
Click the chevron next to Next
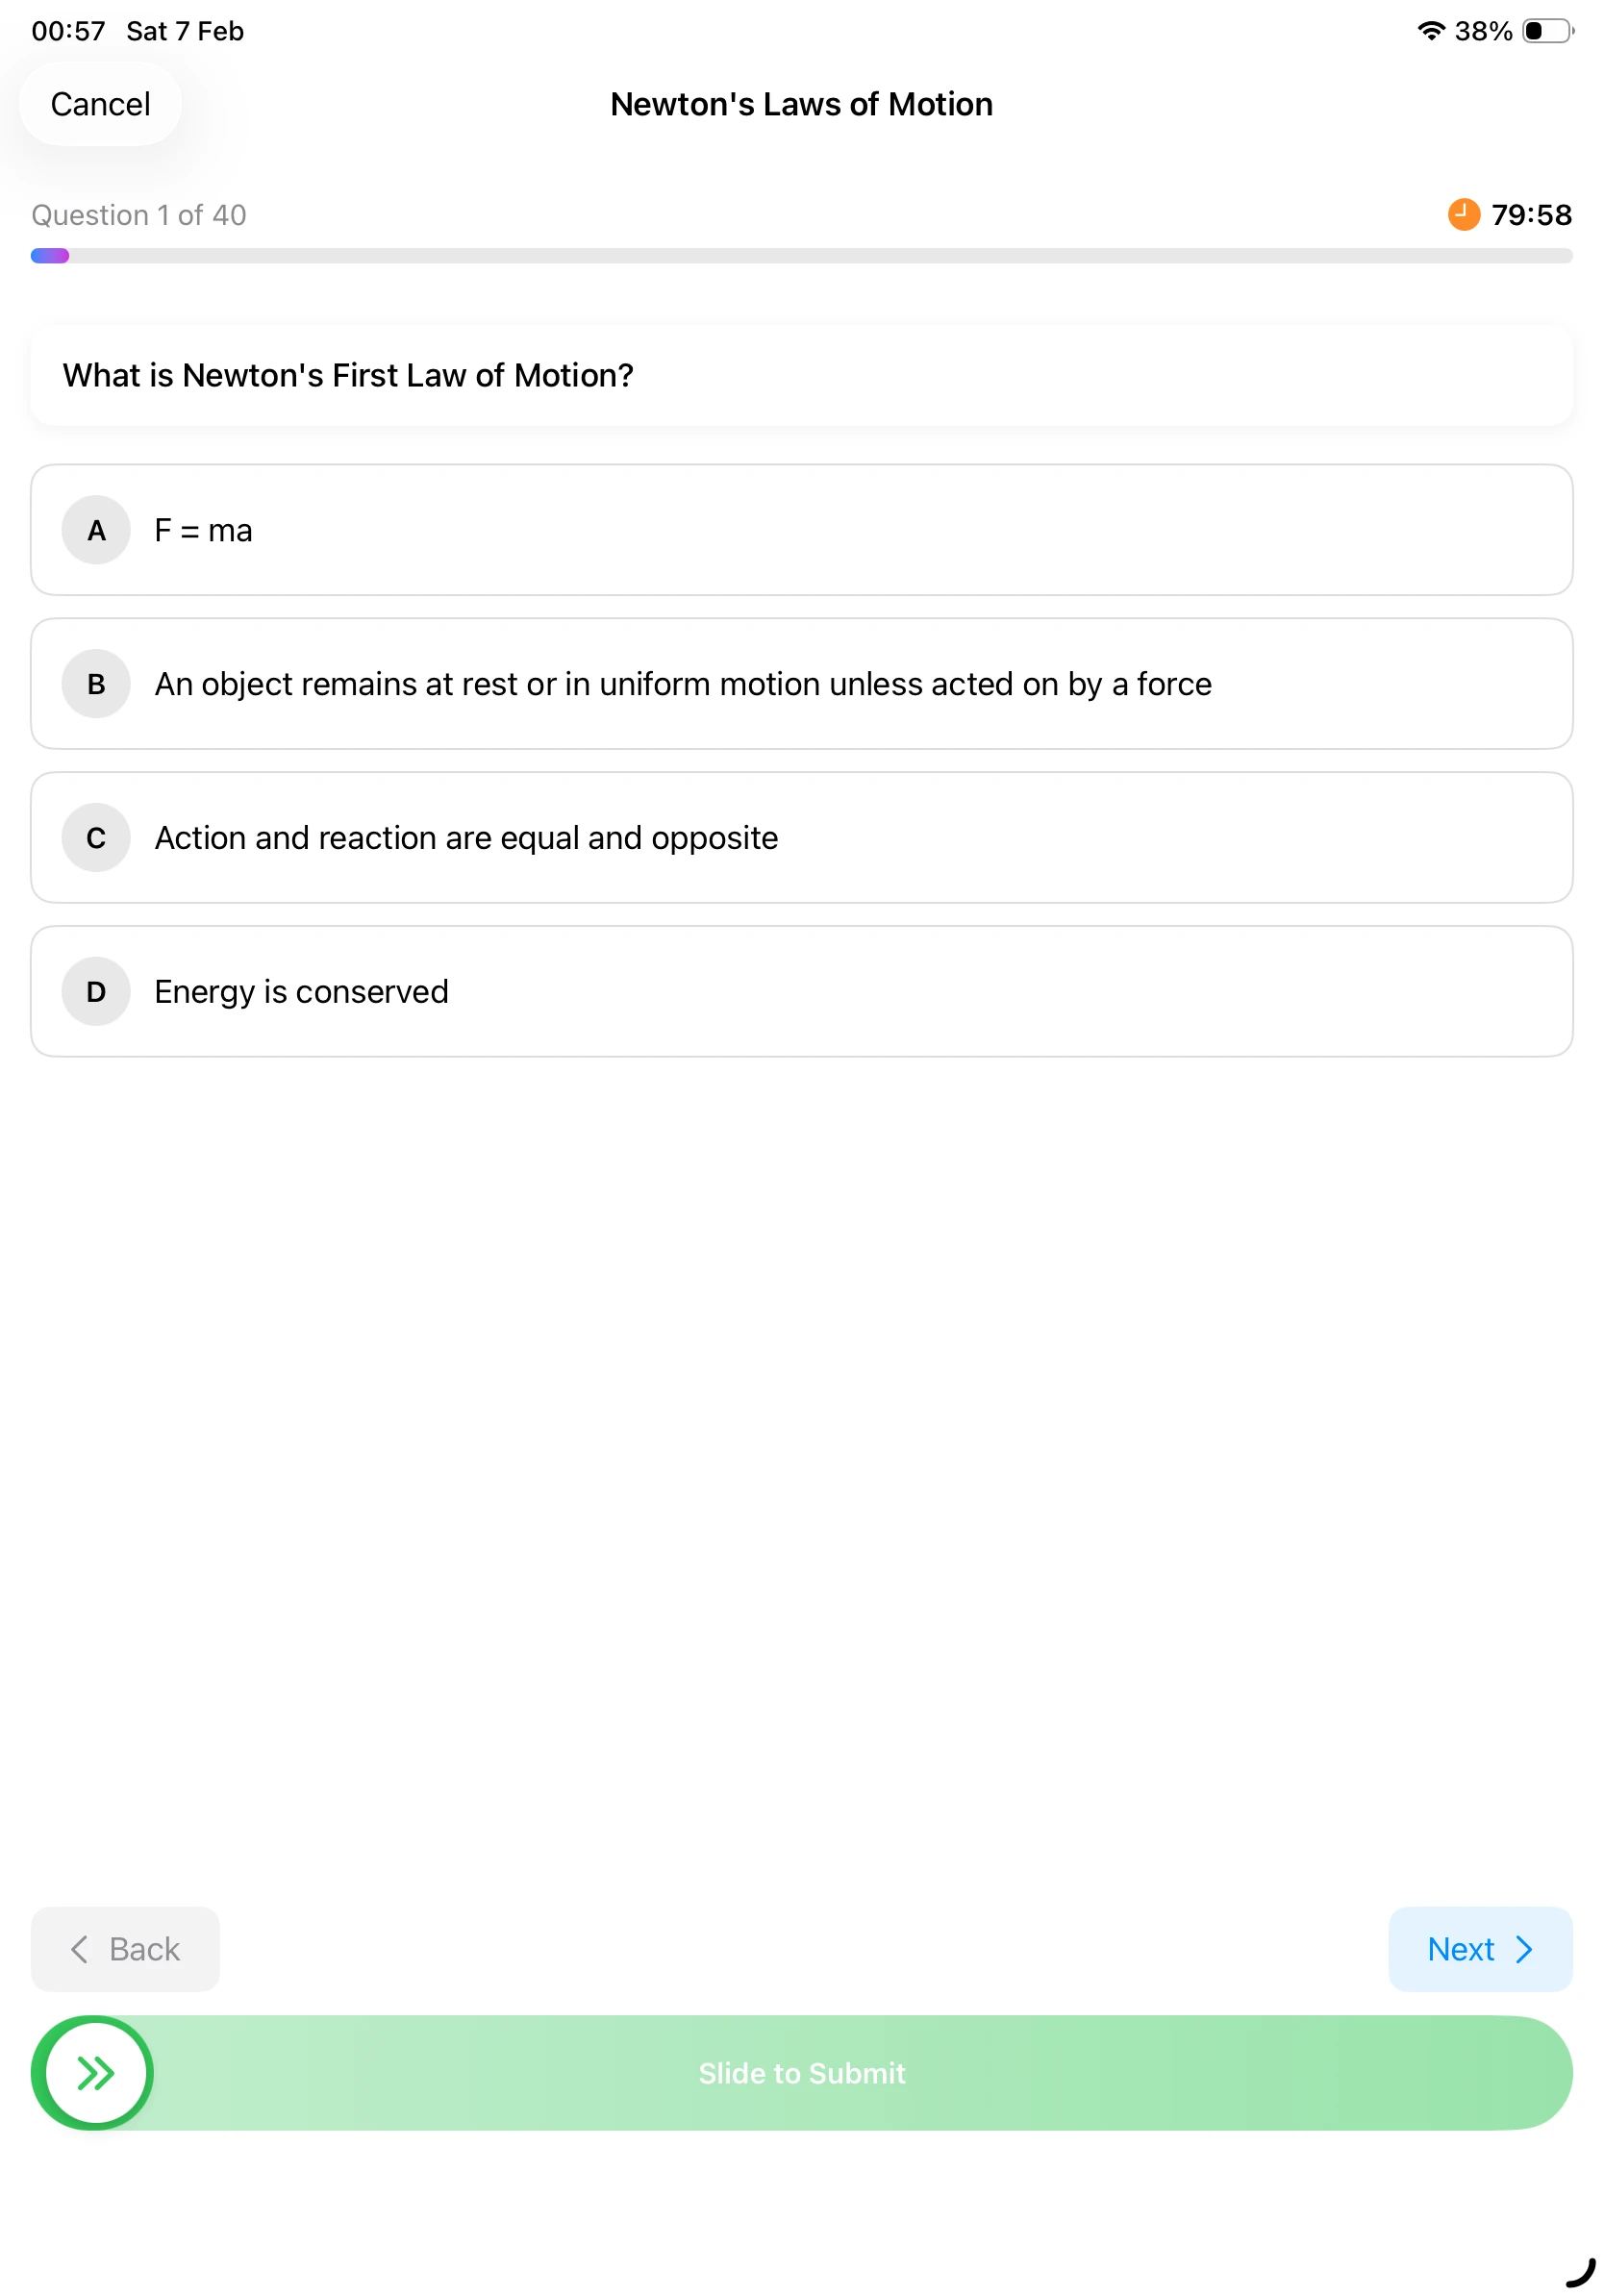pos(1524,1948)
